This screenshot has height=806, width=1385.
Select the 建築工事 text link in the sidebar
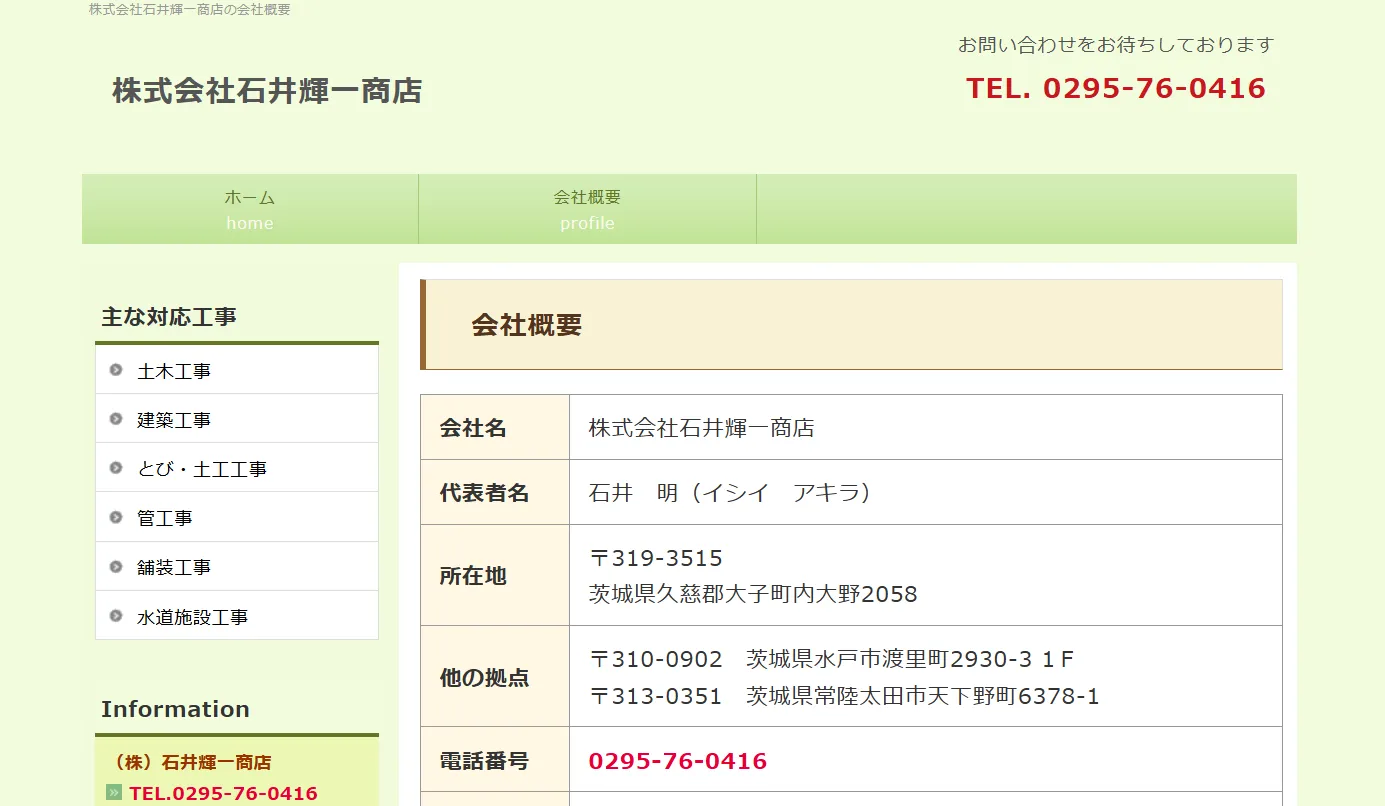(x=174, y=420)
